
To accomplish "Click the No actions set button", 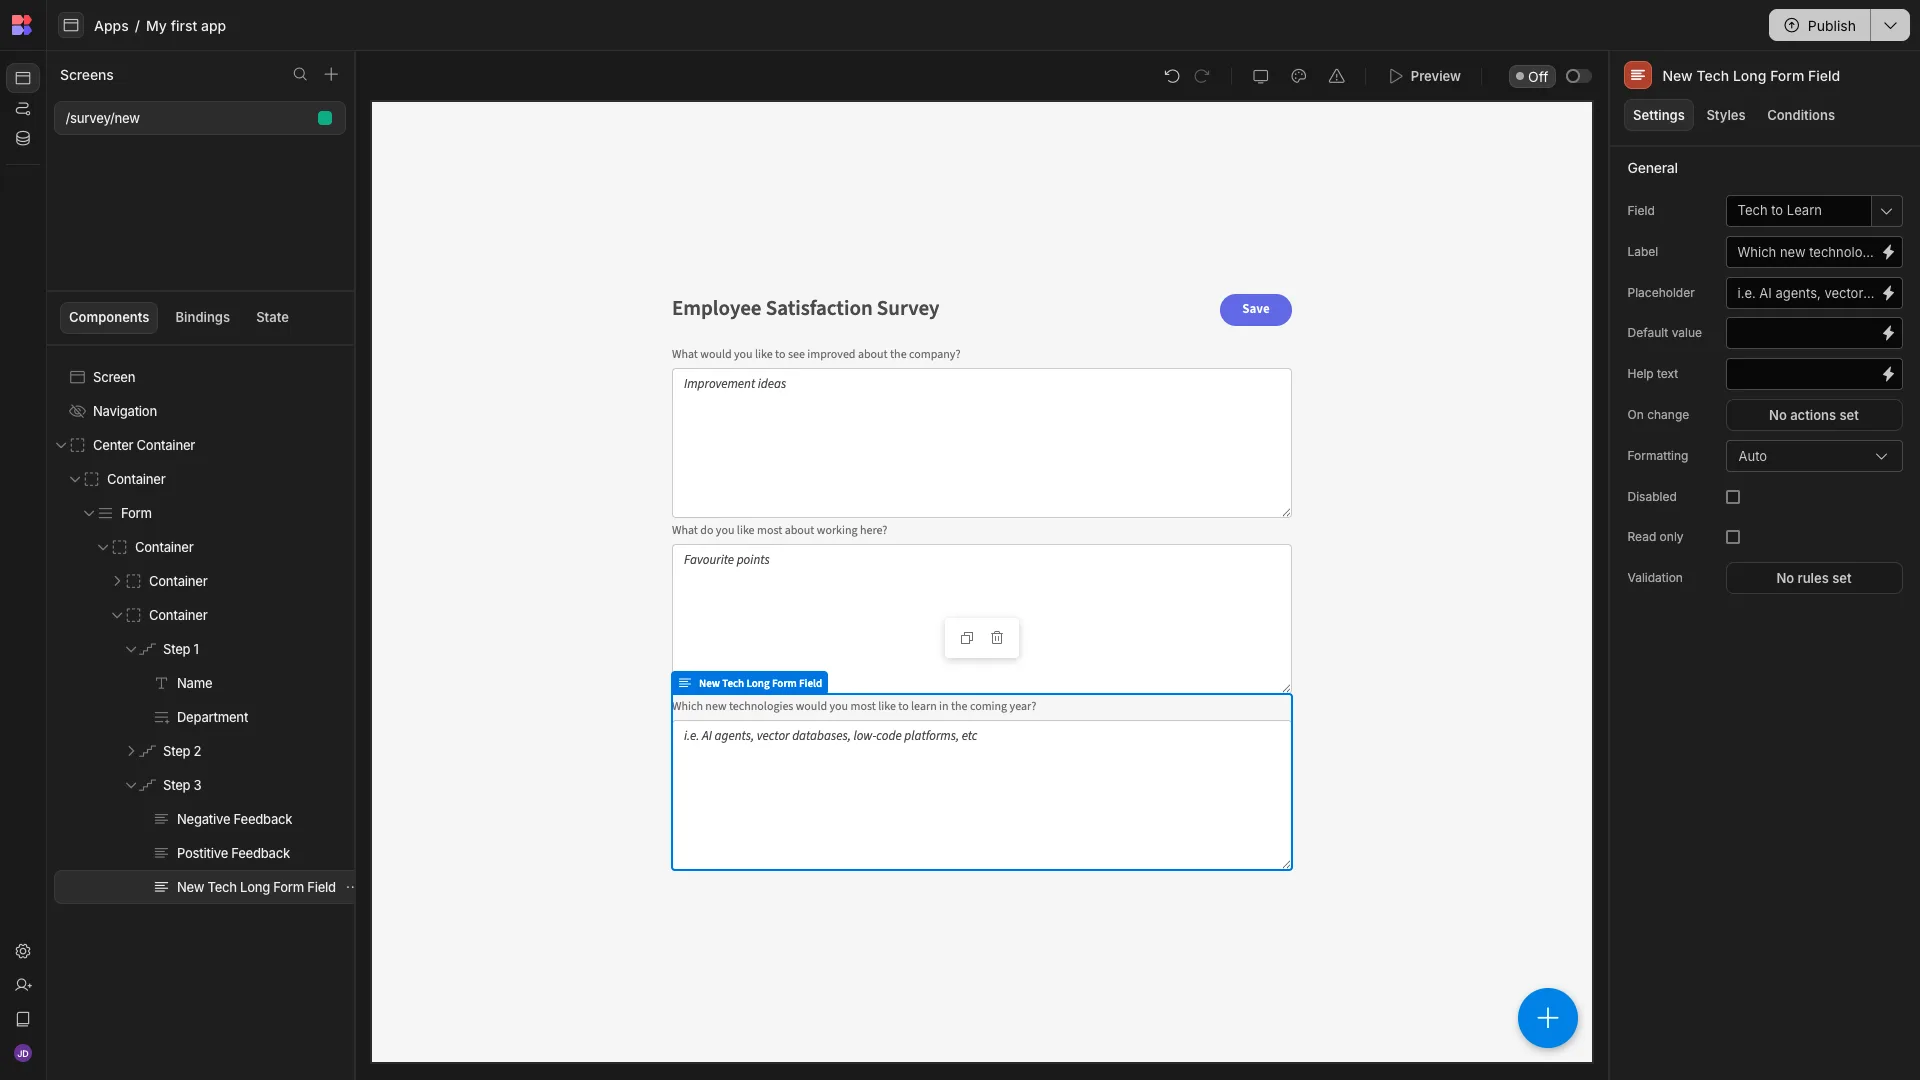I will click(1814, 415).
